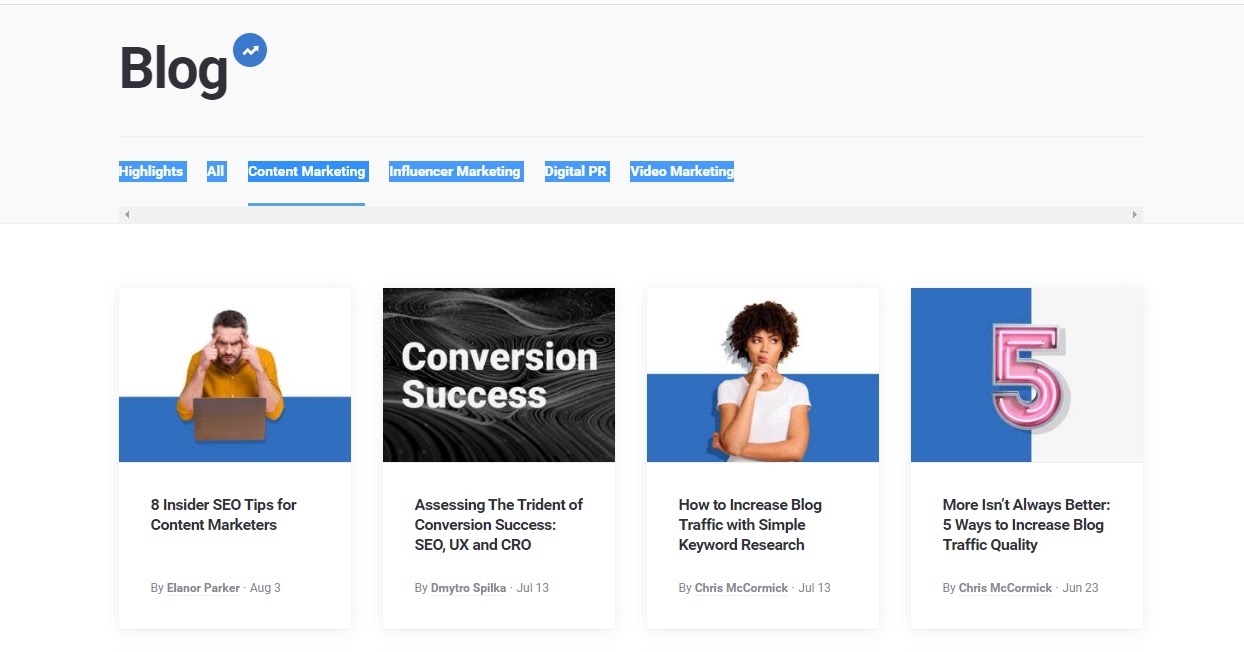The image size is (1244, 652).
Task: Select the Content Marketing tab
Action: [x=307, y=171]
